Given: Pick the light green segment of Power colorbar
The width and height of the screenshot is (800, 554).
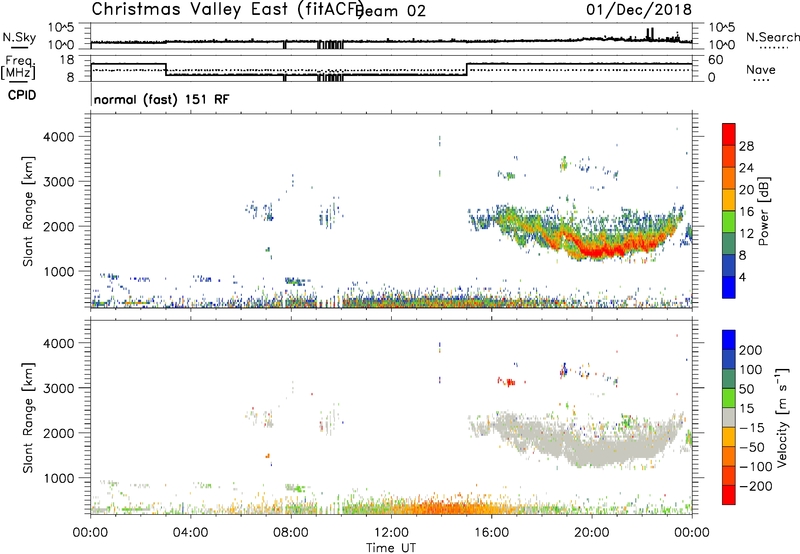Looking at the screenshot, I should (729, 222).
